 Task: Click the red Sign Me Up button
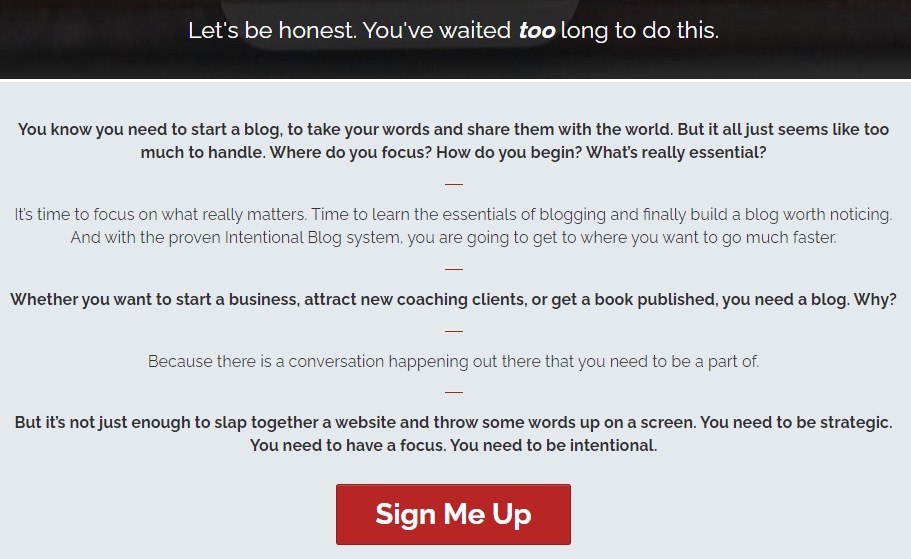pyautogui.click(x=453, y=514)
